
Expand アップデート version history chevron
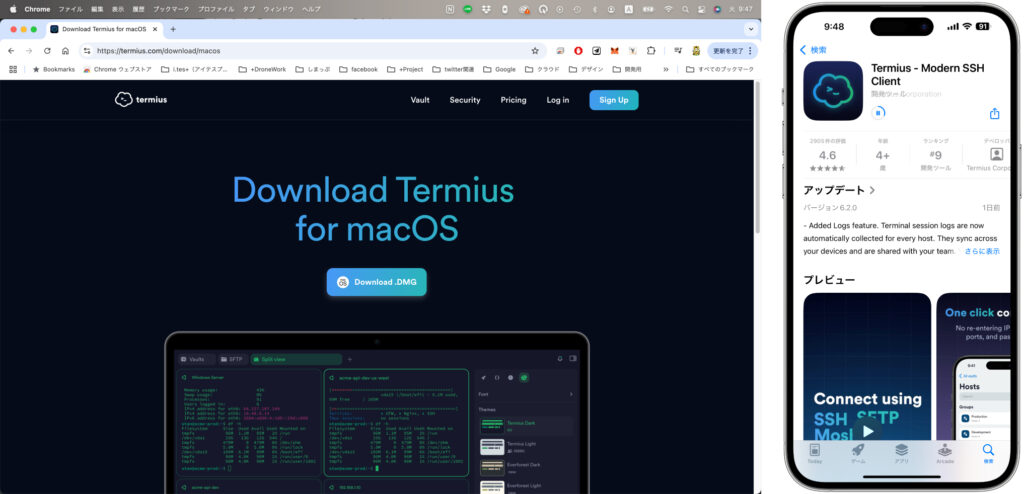872,190
